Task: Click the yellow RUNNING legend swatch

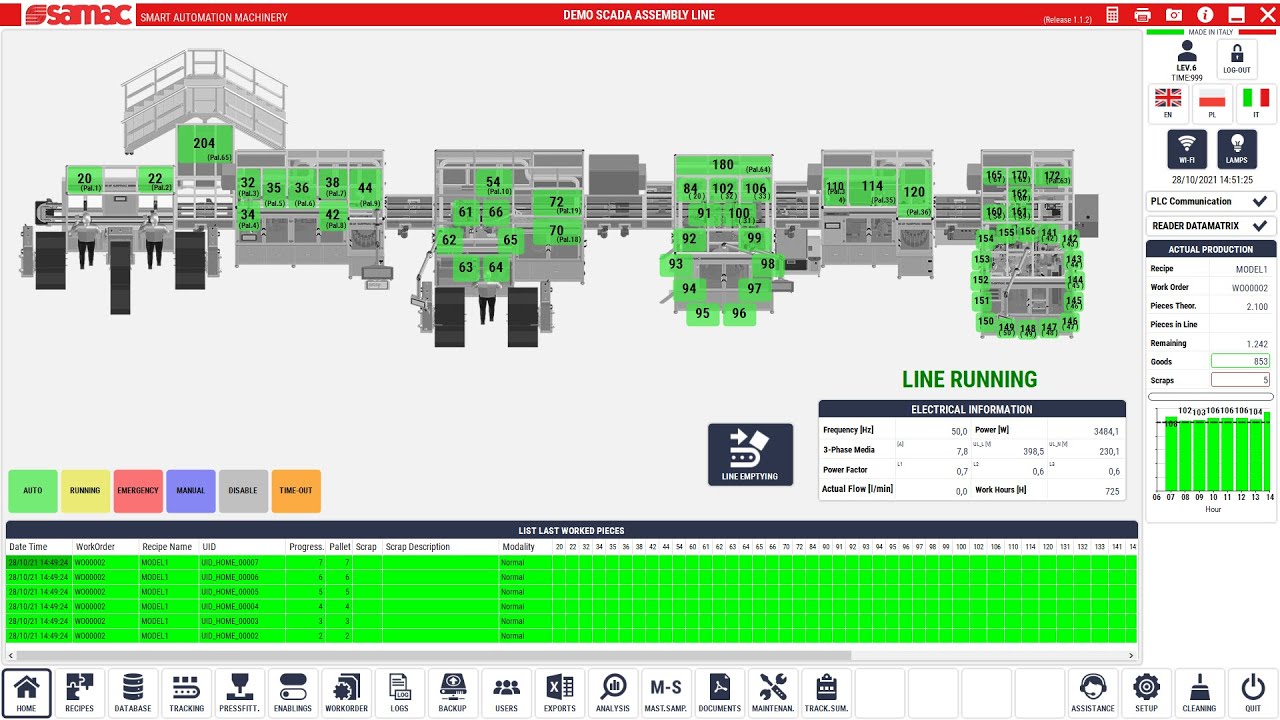Action: pyautogui.click(x=85, y=491)
